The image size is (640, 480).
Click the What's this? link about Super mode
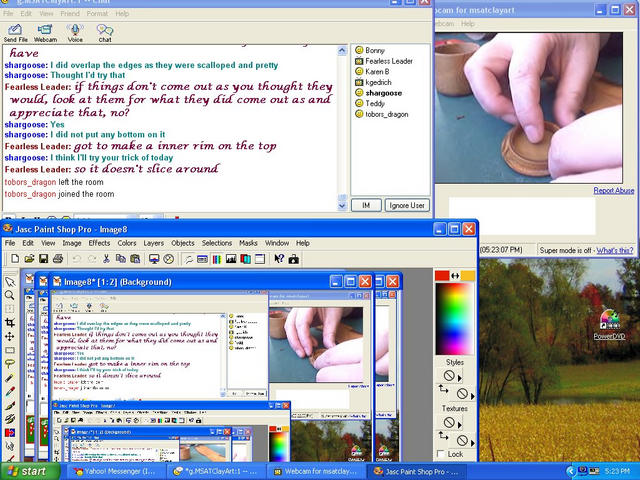615,250
